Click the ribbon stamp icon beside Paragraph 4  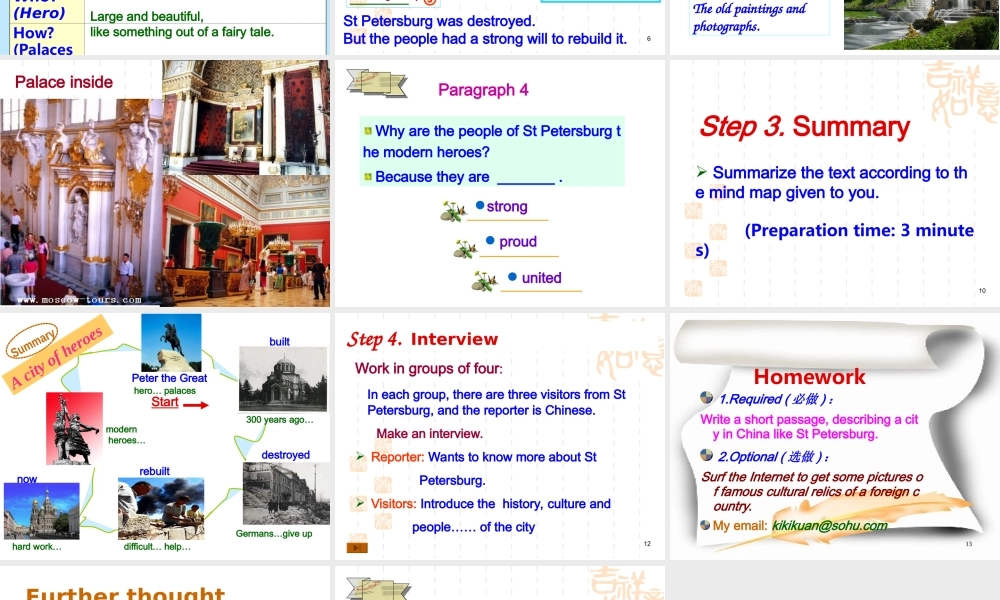[x=376, y=83]
